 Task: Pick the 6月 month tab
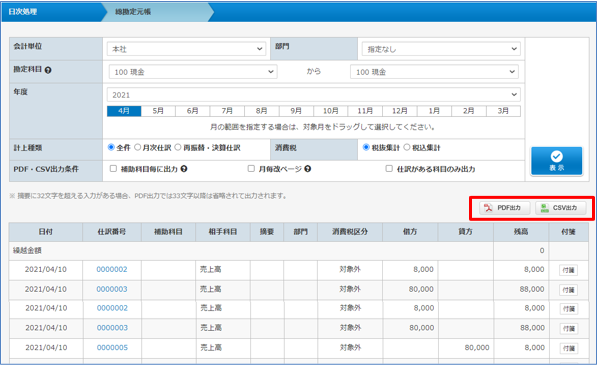193,111
